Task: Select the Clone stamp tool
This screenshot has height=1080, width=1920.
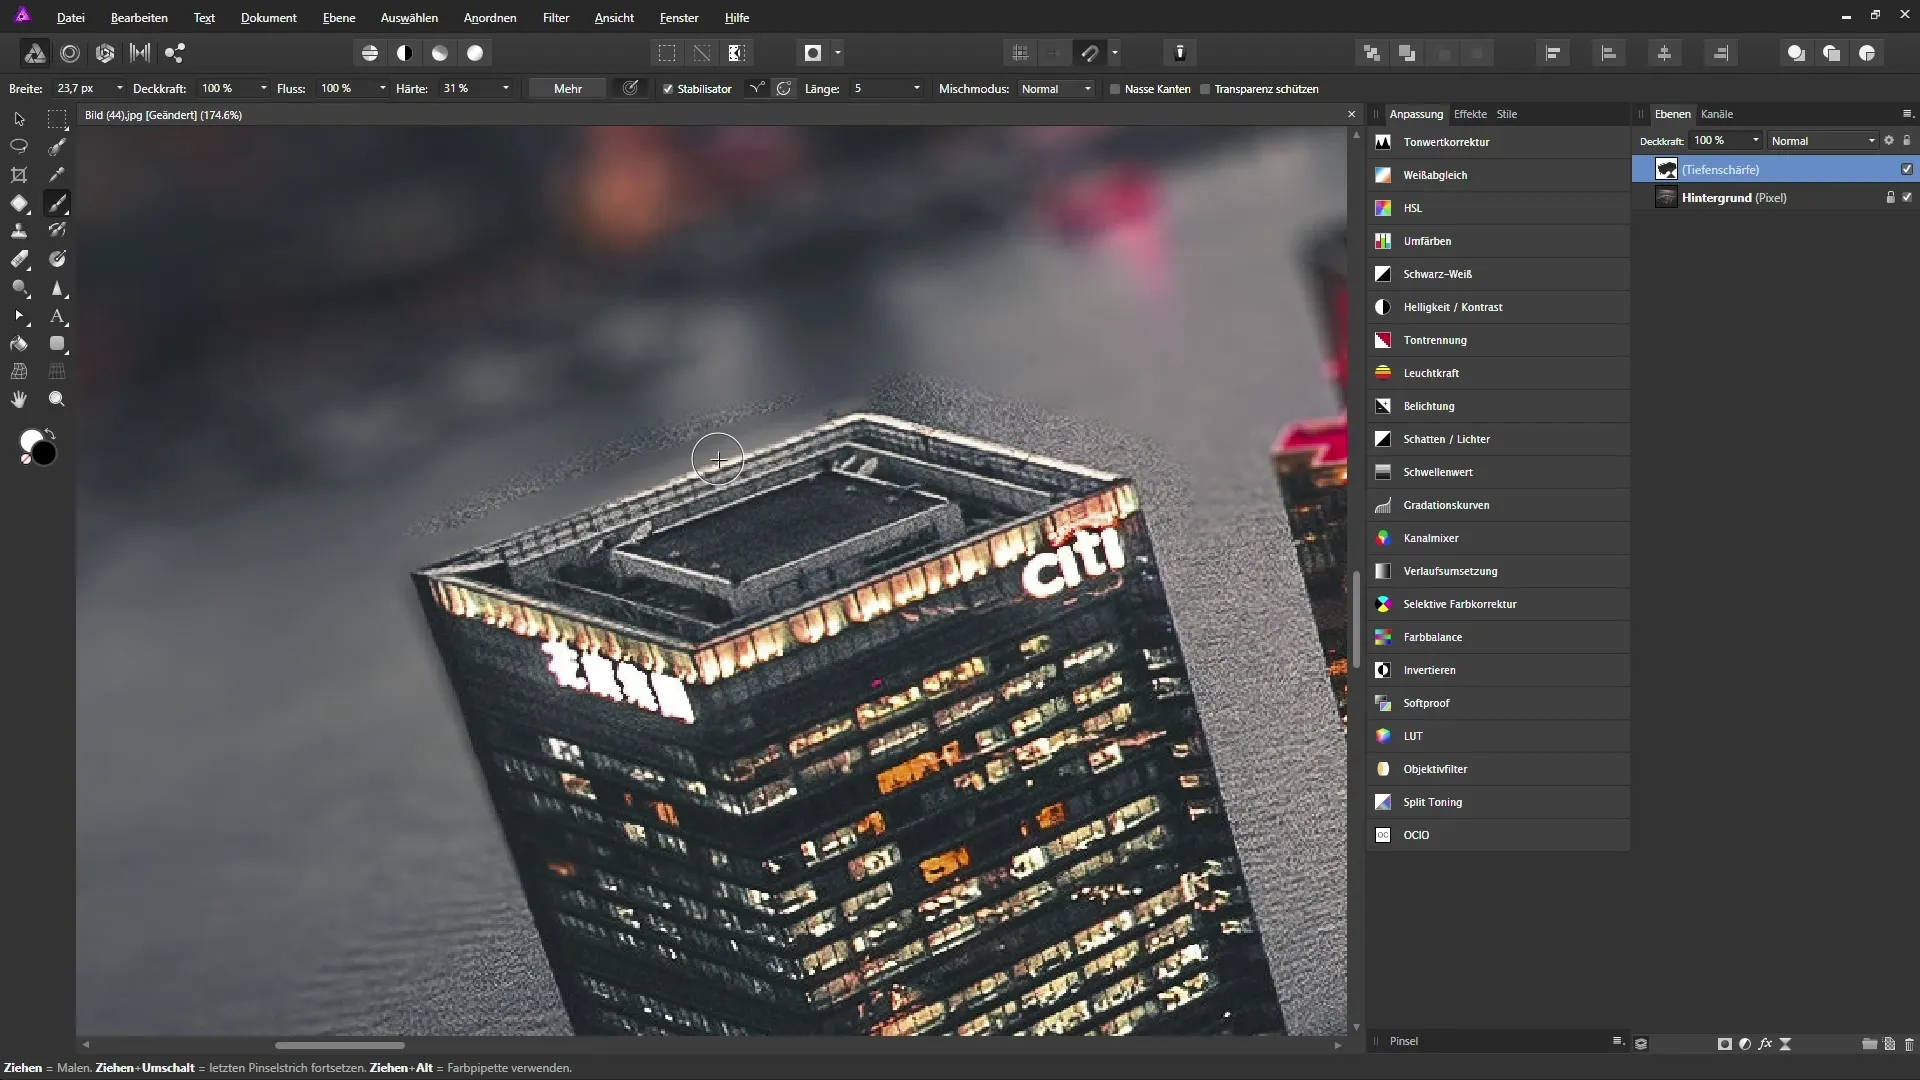Action: [19, 231]
